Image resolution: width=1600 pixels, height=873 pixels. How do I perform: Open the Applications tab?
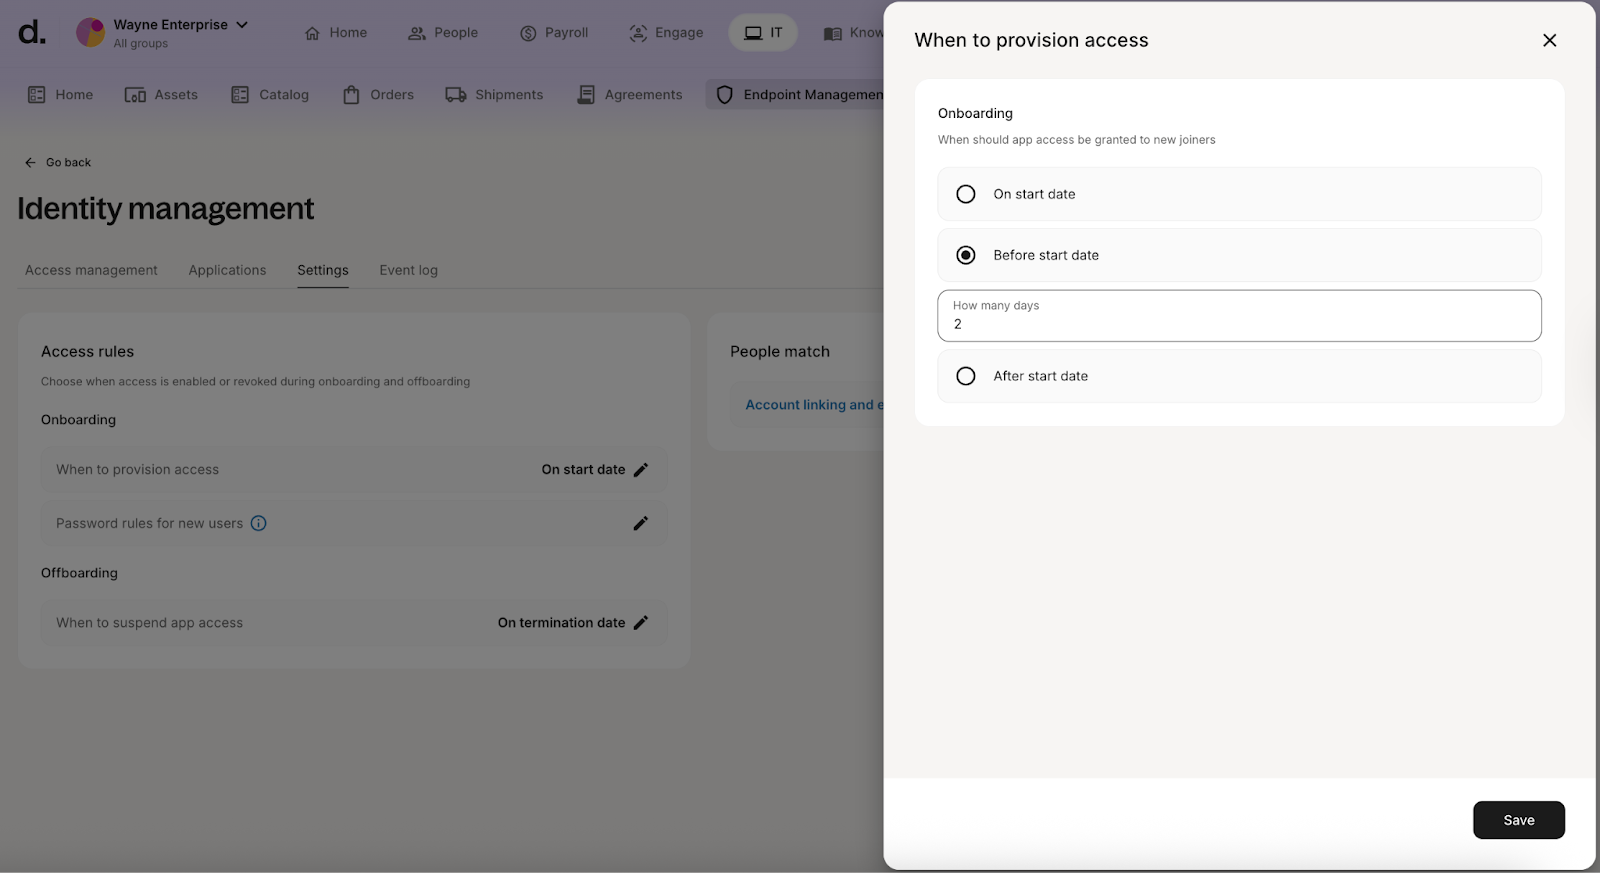[x=227, y=270]
